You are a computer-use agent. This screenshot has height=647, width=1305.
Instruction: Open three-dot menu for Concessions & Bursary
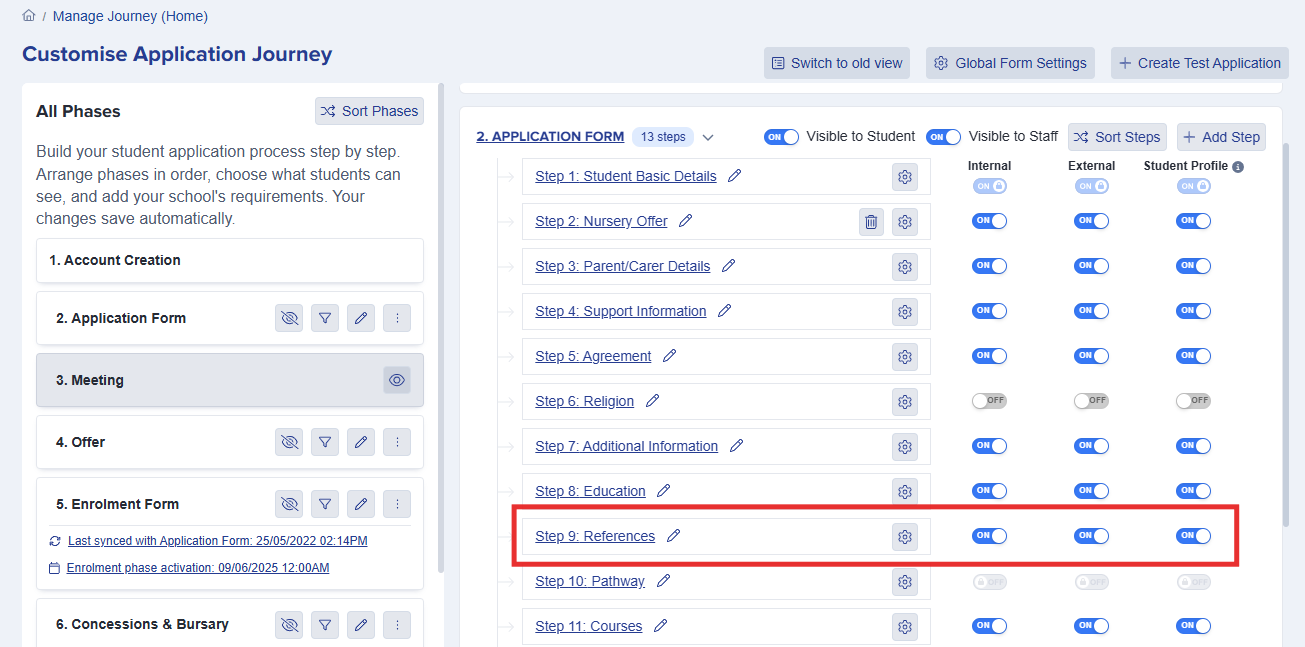[397, 625]
